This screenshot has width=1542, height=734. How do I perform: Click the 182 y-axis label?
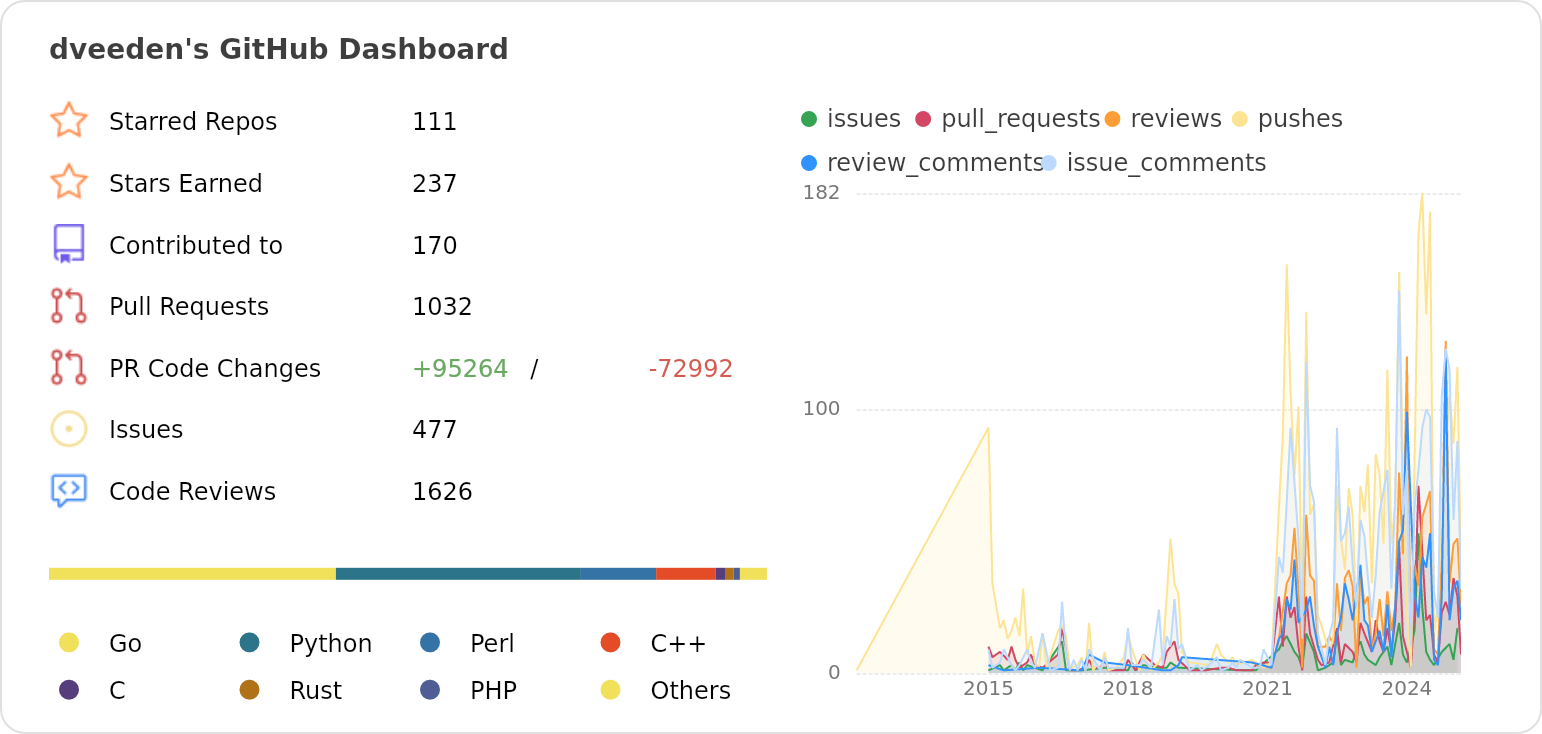[822, 193]
